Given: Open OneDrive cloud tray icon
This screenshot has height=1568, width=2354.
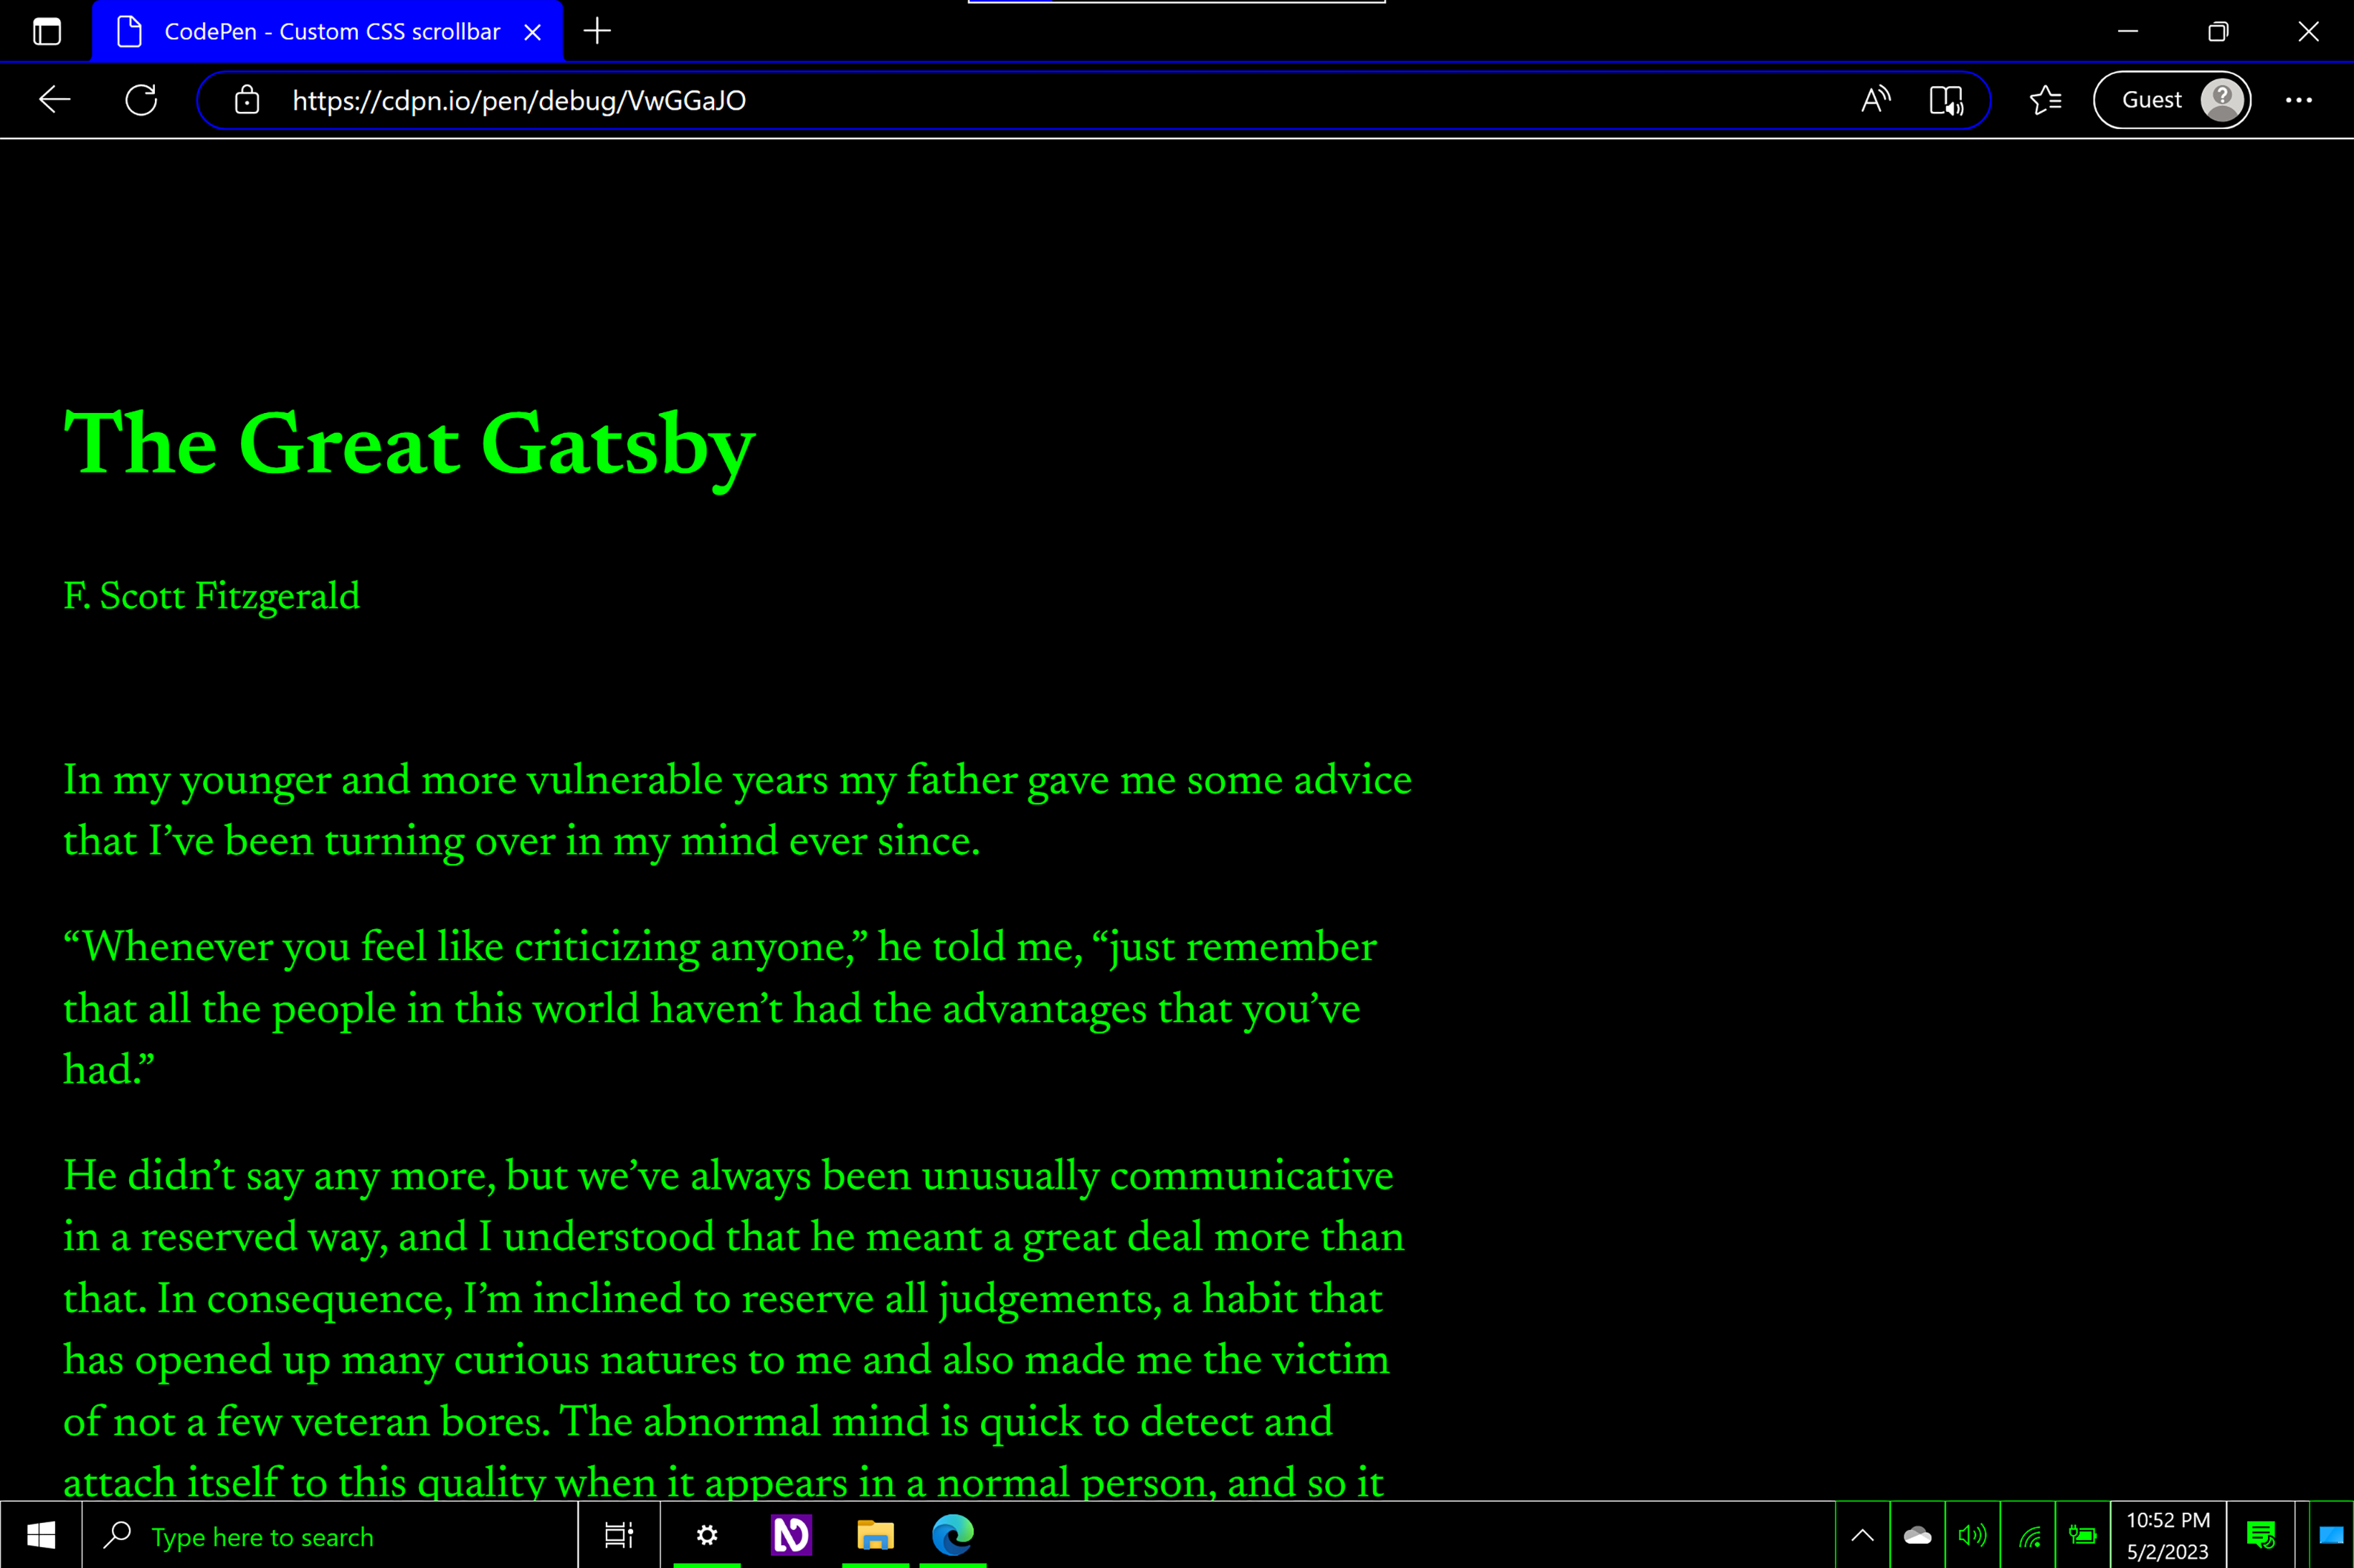Looking at the screenshot, I should pos(1917,1535).
